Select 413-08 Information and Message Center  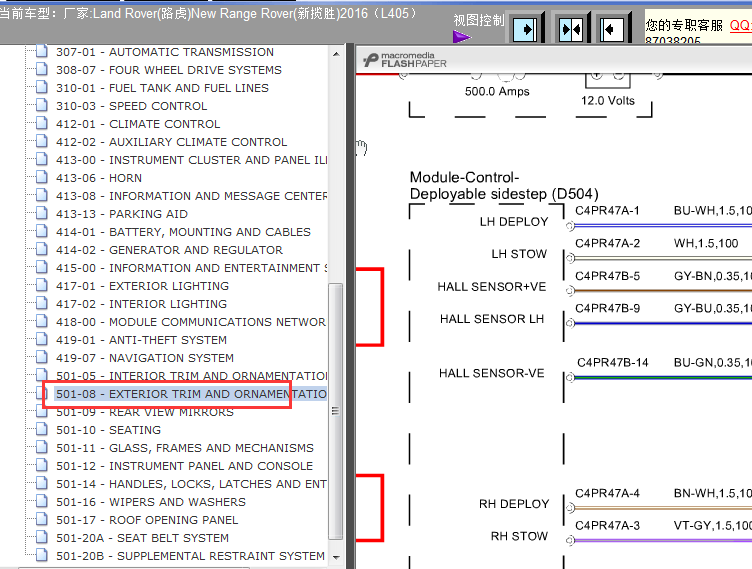(x=191, y=196)
